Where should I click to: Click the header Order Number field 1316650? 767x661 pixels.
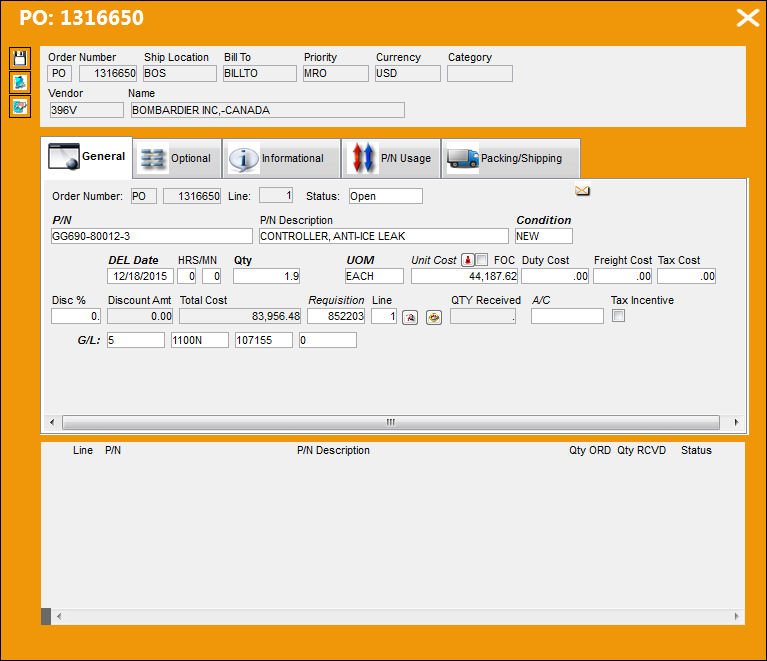(x=108, y=73)
